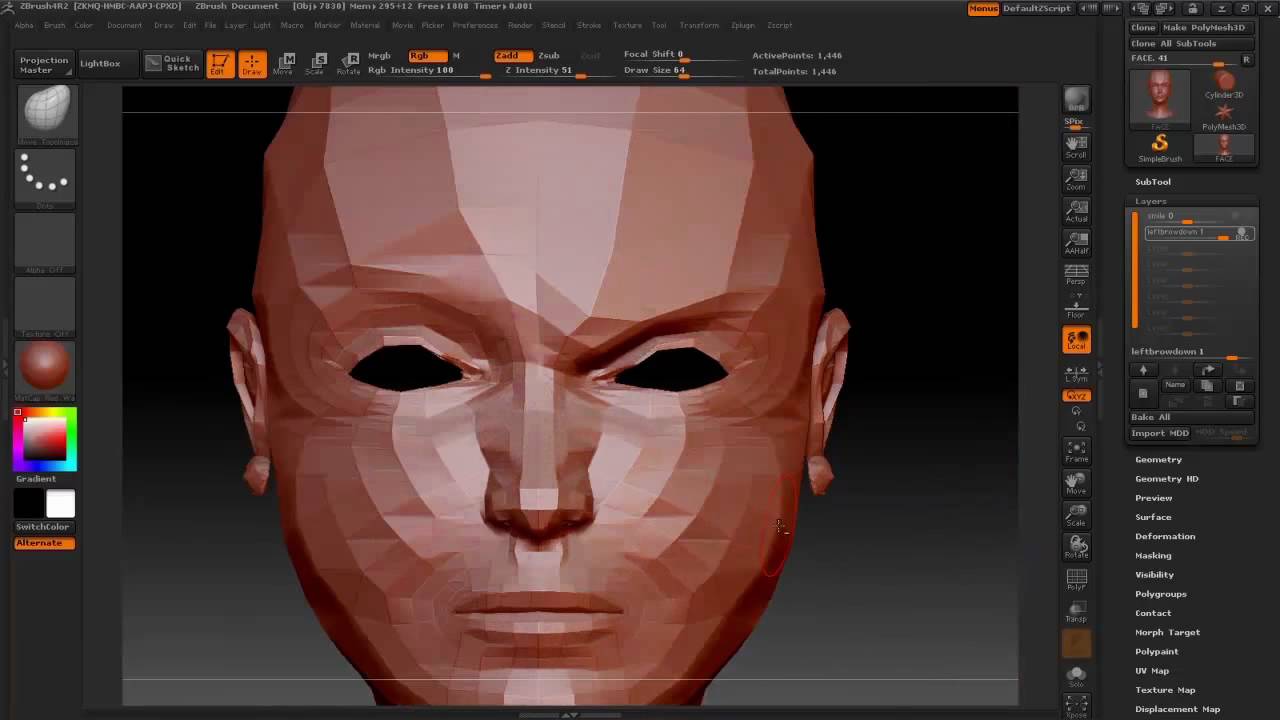Viewport: 1280px width, 720px height.
Task: Select the Cylinder3D tool
Action: point(1224,85)
